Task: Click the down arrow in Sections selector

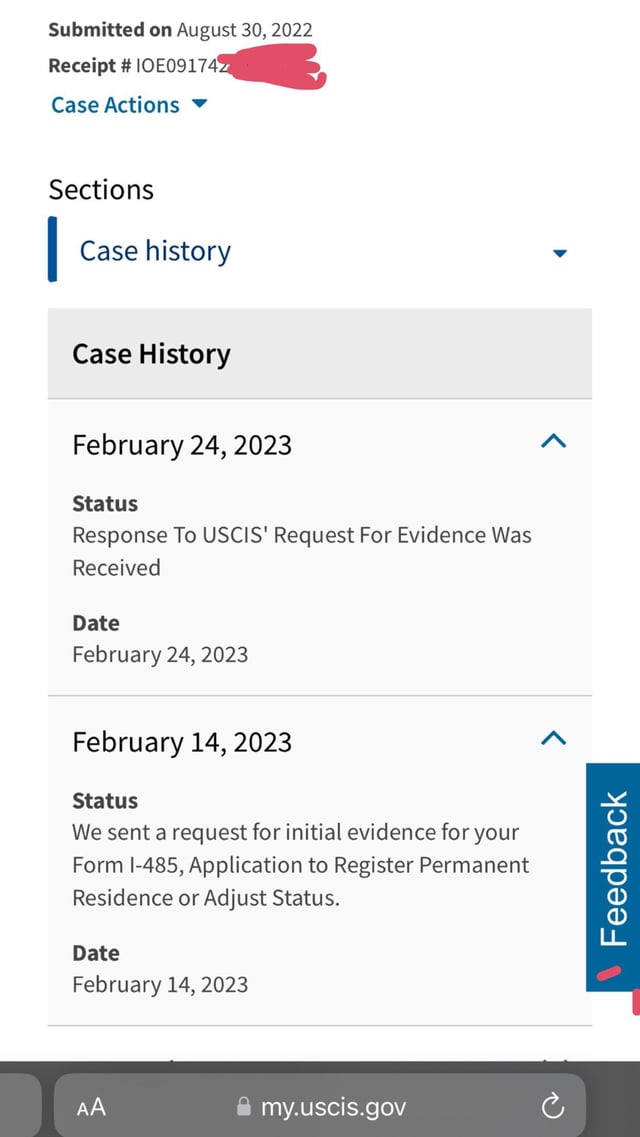Action: 559,253
